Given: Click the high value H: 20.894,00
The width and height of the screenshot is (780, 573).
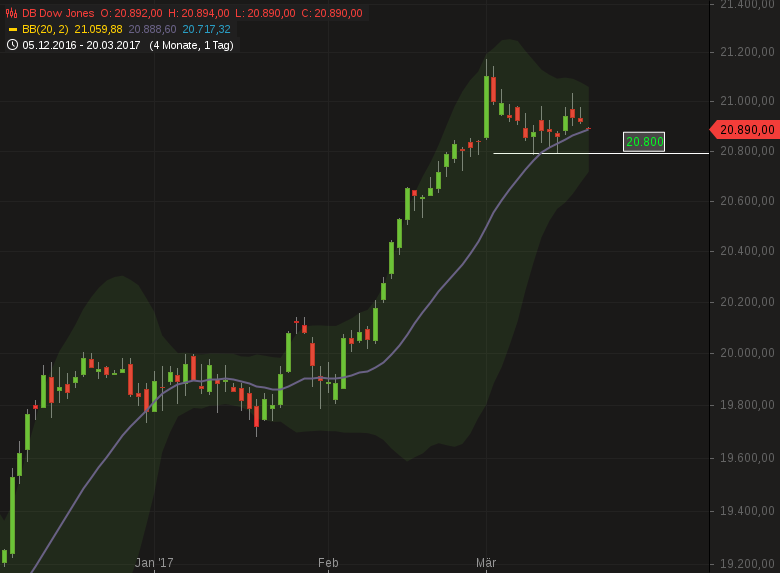Looking at the screenshot, I should [199, 13].
